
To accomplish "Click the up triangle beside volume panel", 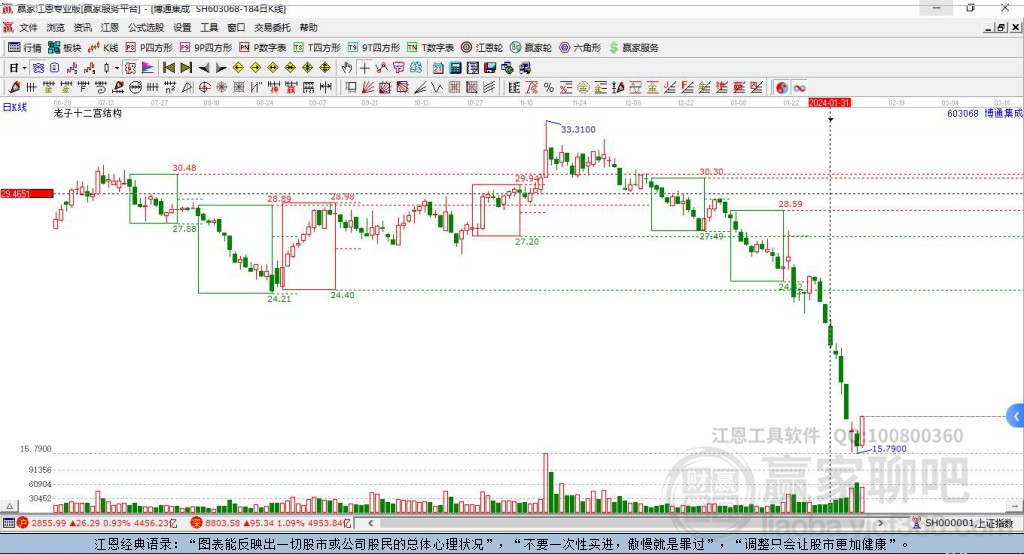I will pyautogui.click(x=9, y=506).
